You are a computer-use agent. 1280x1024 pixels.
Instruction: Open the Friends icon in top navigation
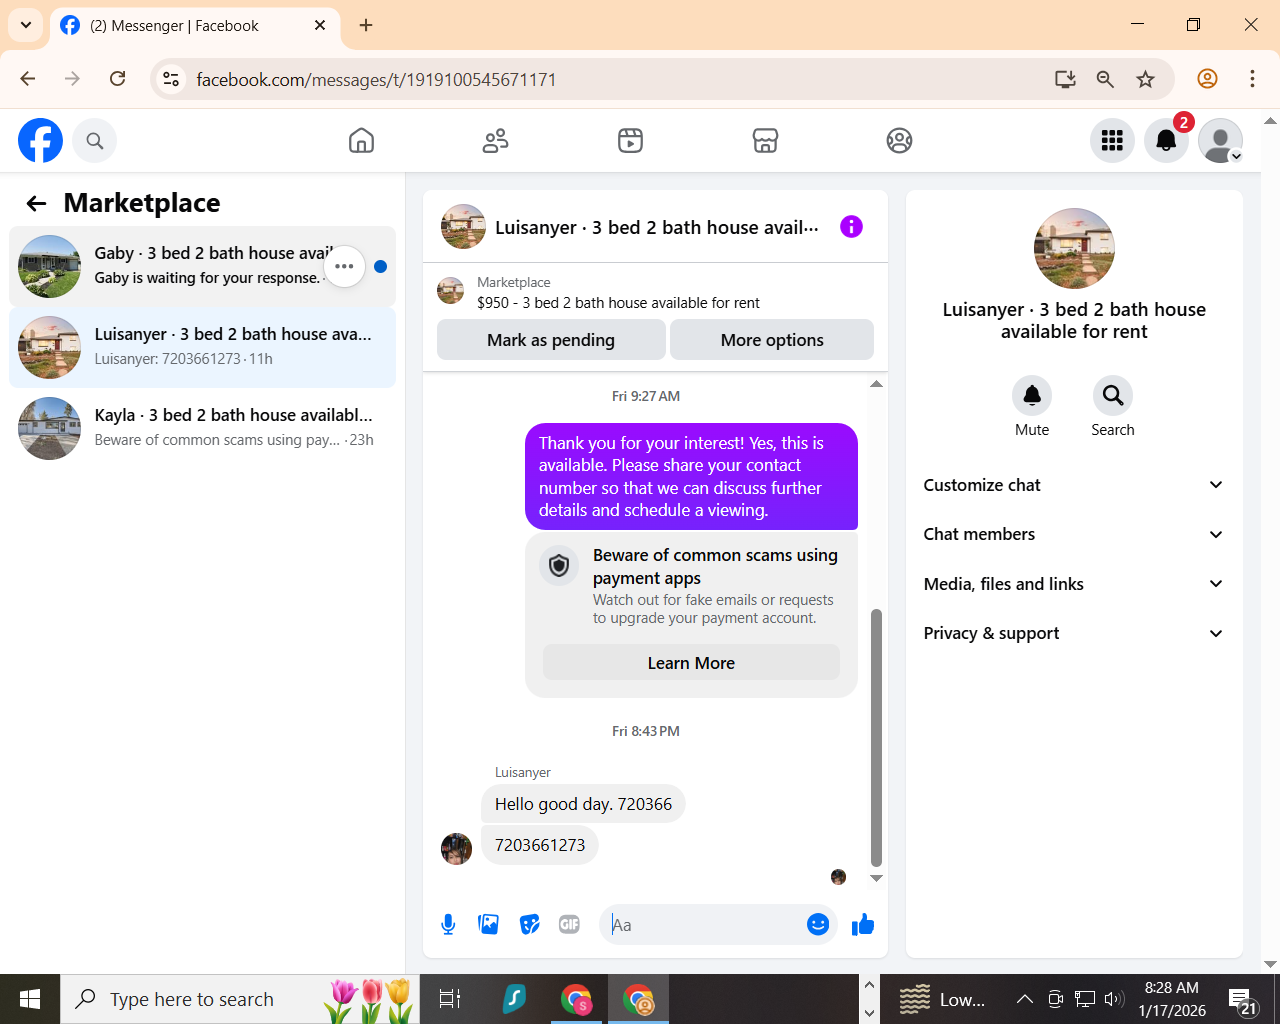[x=496, y=141]
